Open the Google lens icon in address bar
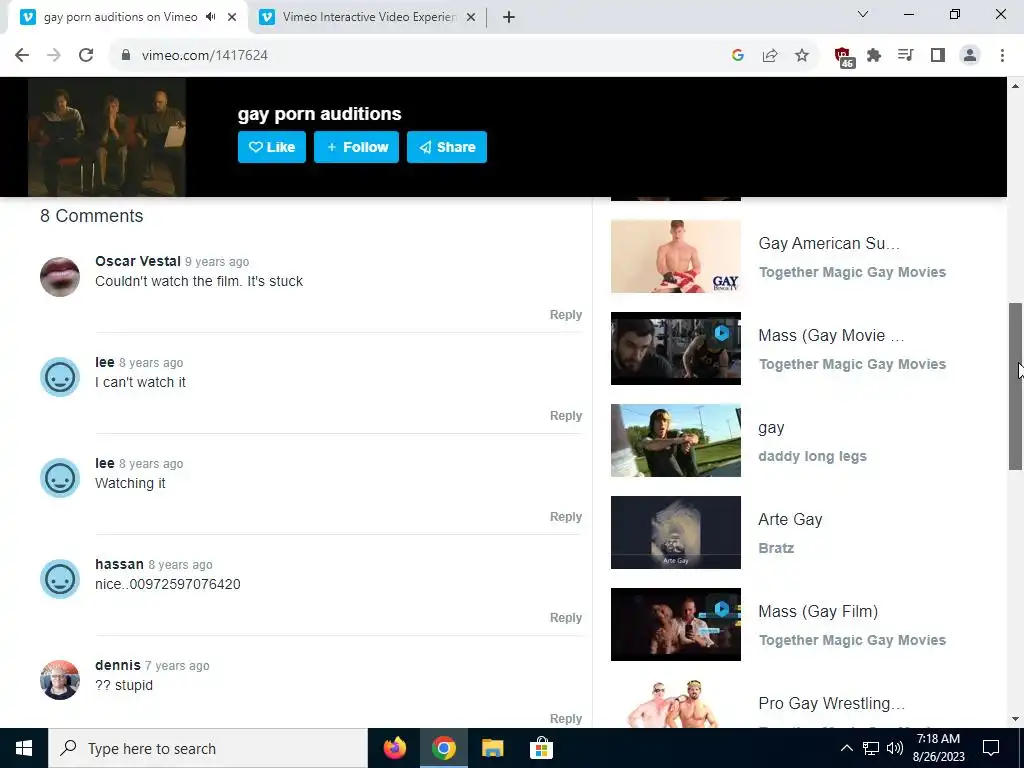Viewport: 1024px width, 768px height. [738, 56]
